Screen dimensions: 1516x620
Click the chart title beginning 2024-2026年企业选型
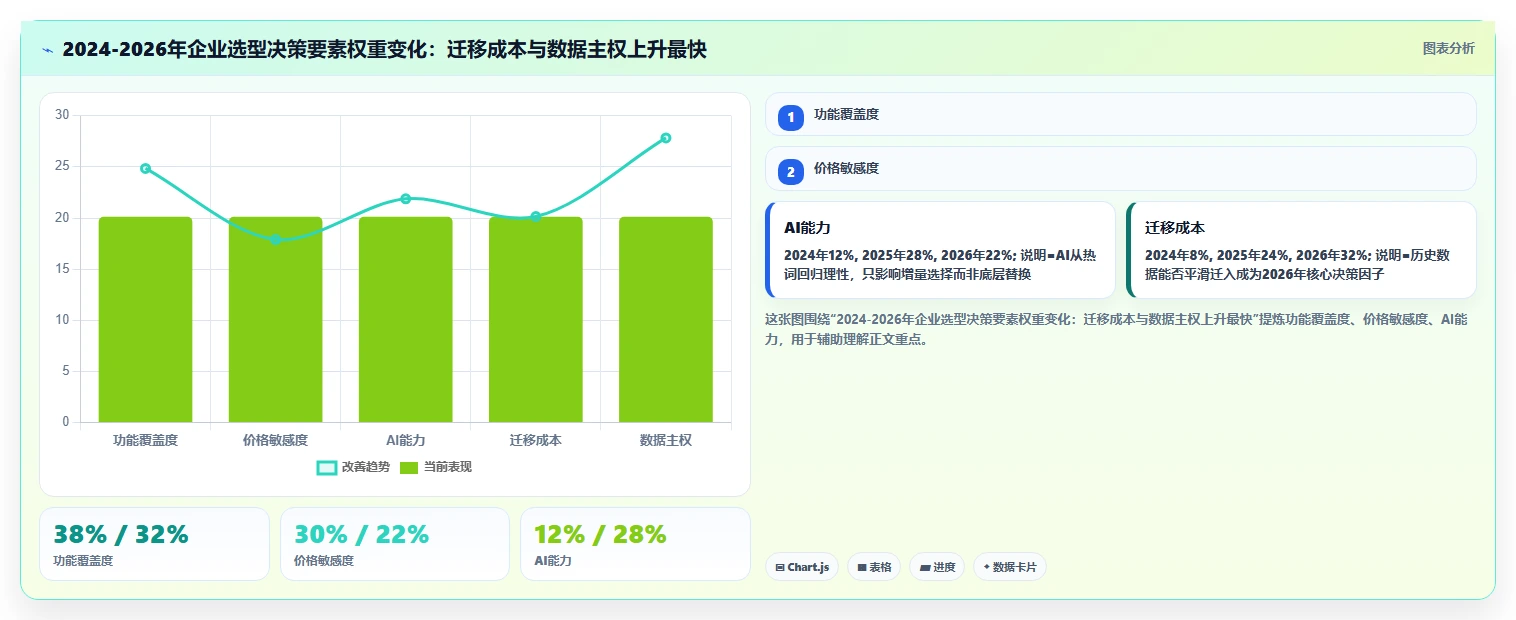[x=385, y=49]
